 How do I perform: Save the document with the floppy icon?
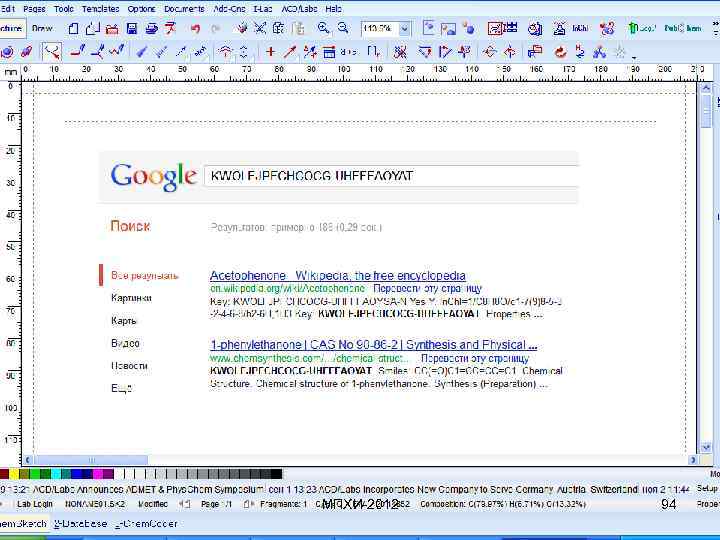pos(132,28)
